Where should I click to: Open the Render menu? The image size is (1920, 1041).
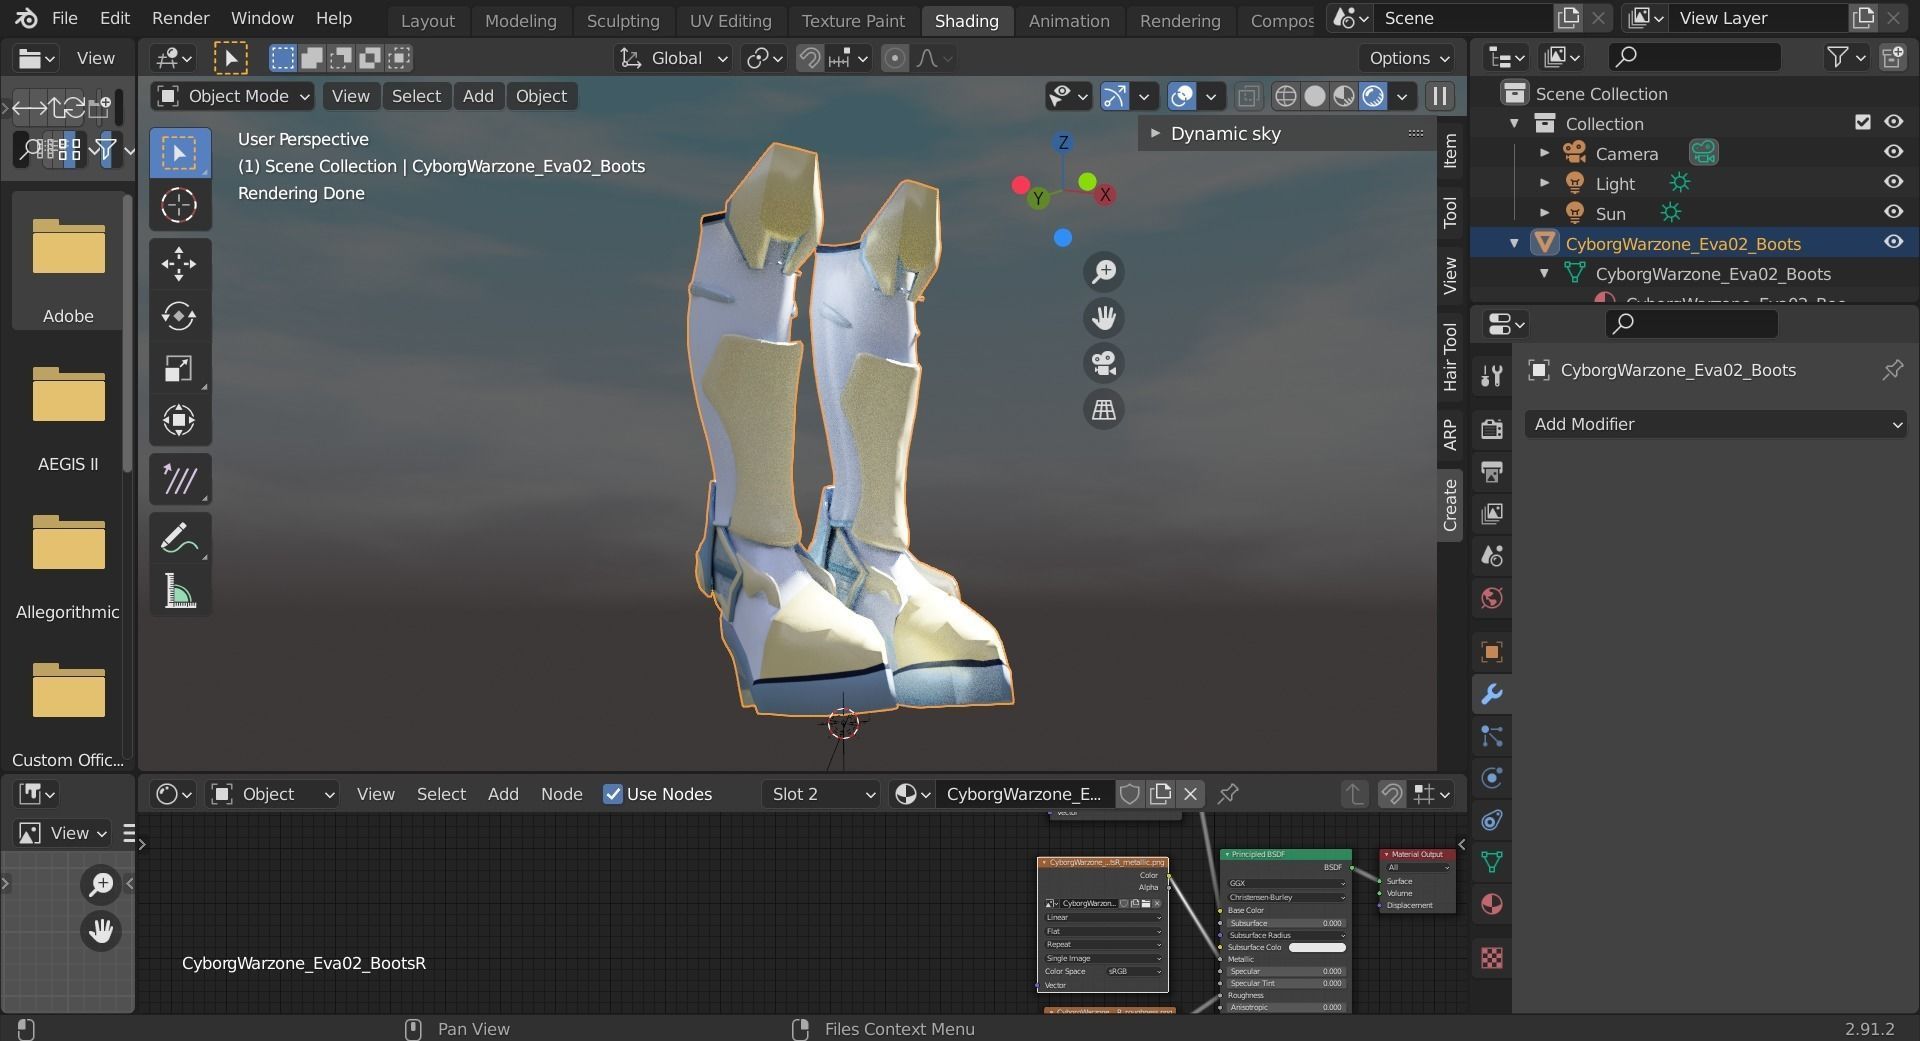180,18
